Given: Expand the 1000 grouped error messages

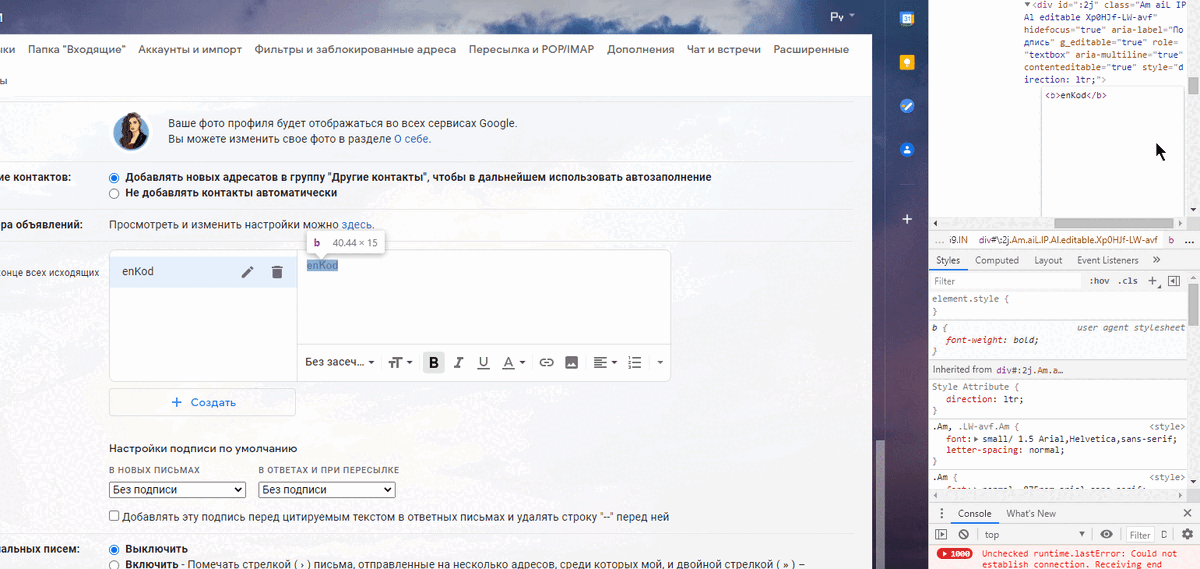Looking at the screenshot, I should coord(955,553).
